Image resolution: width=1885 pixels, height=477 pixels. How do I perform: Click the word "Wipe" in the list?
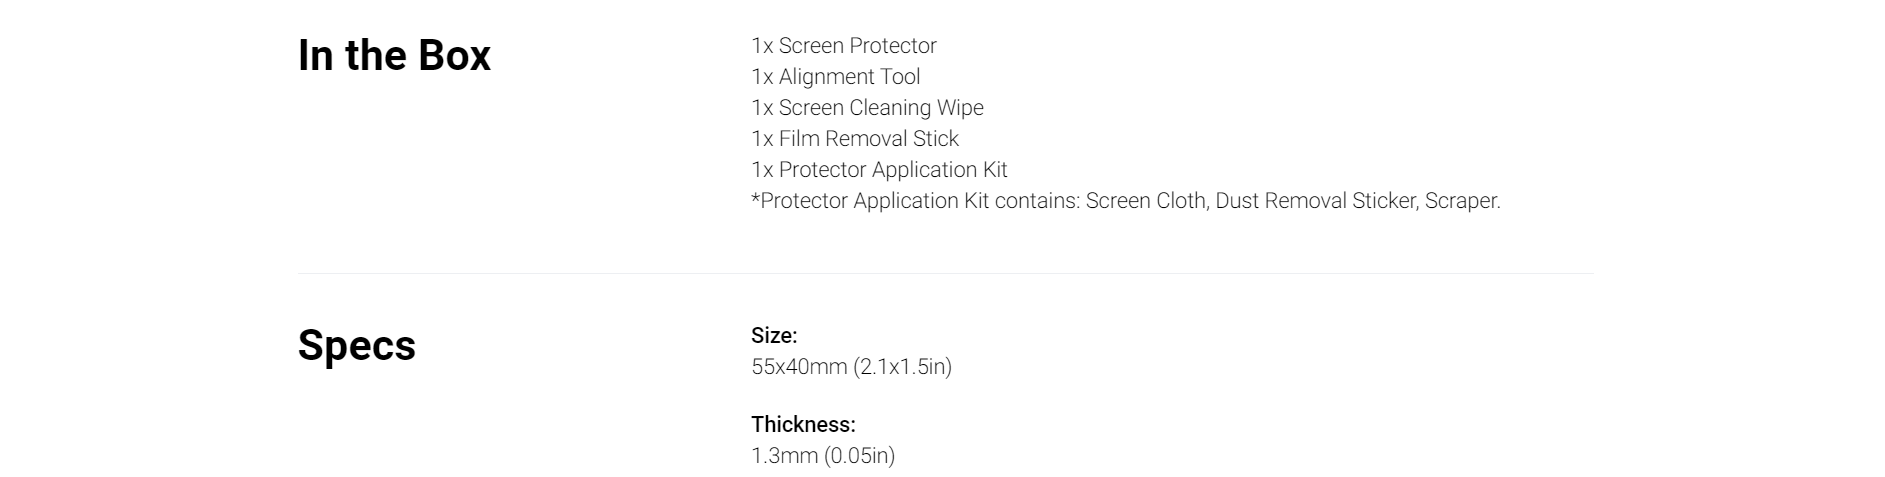point(960,108)
